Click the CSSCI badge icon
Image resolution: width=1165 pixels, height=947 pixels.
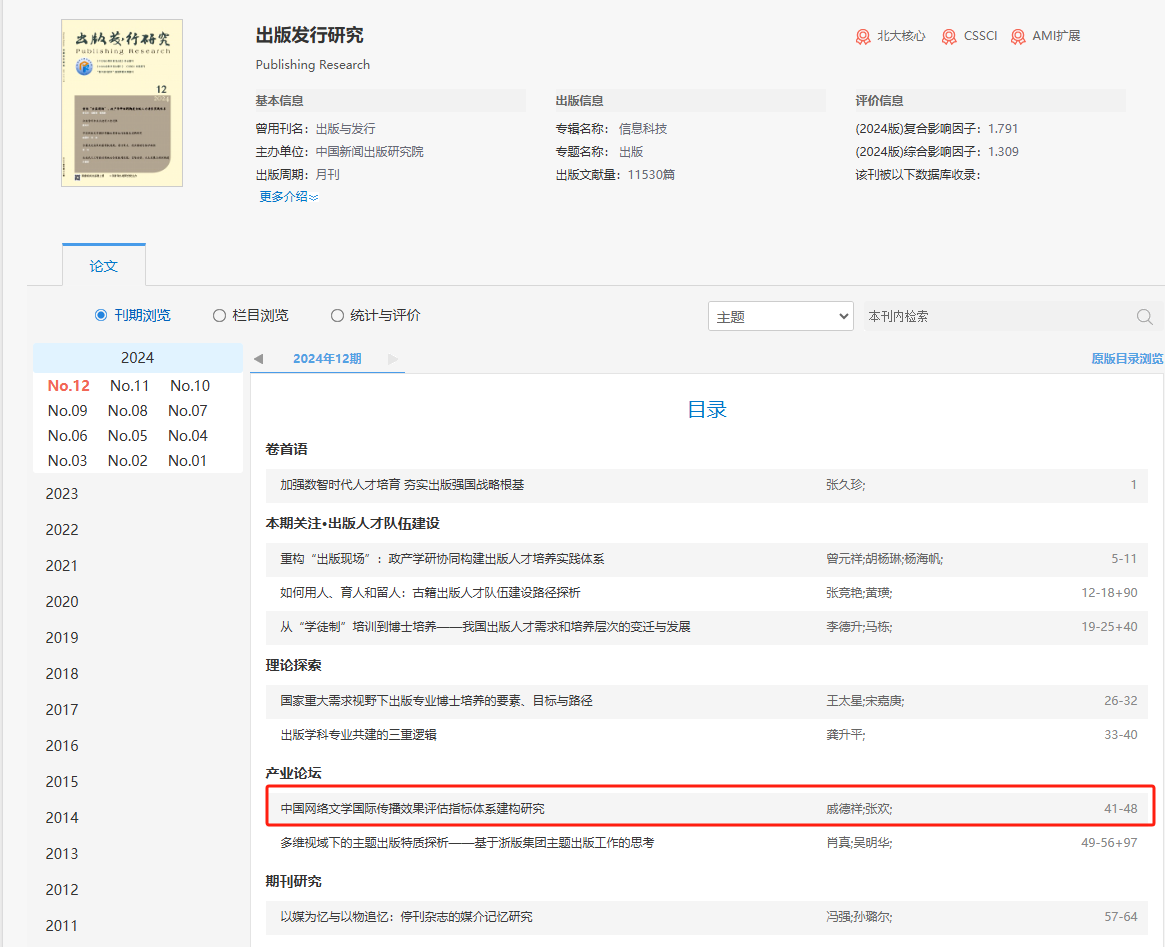pos(949,37)
